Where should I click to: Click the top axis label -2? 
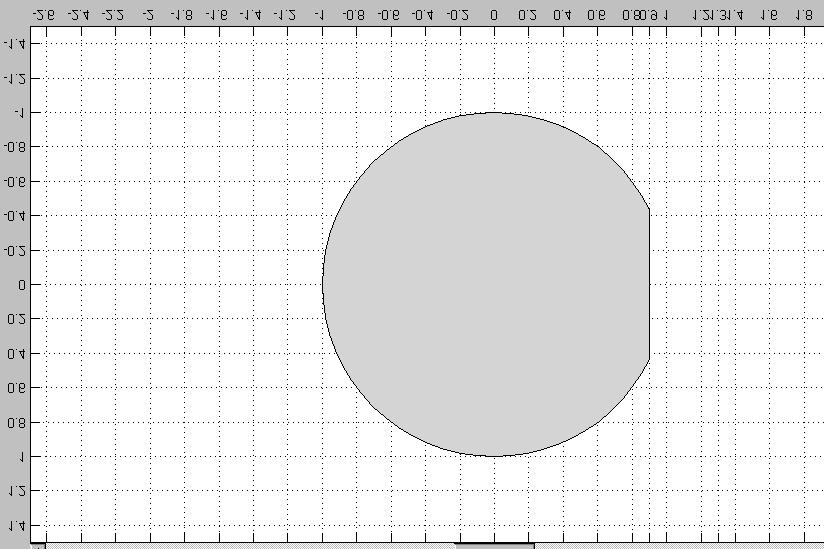(x=149, y=15)
